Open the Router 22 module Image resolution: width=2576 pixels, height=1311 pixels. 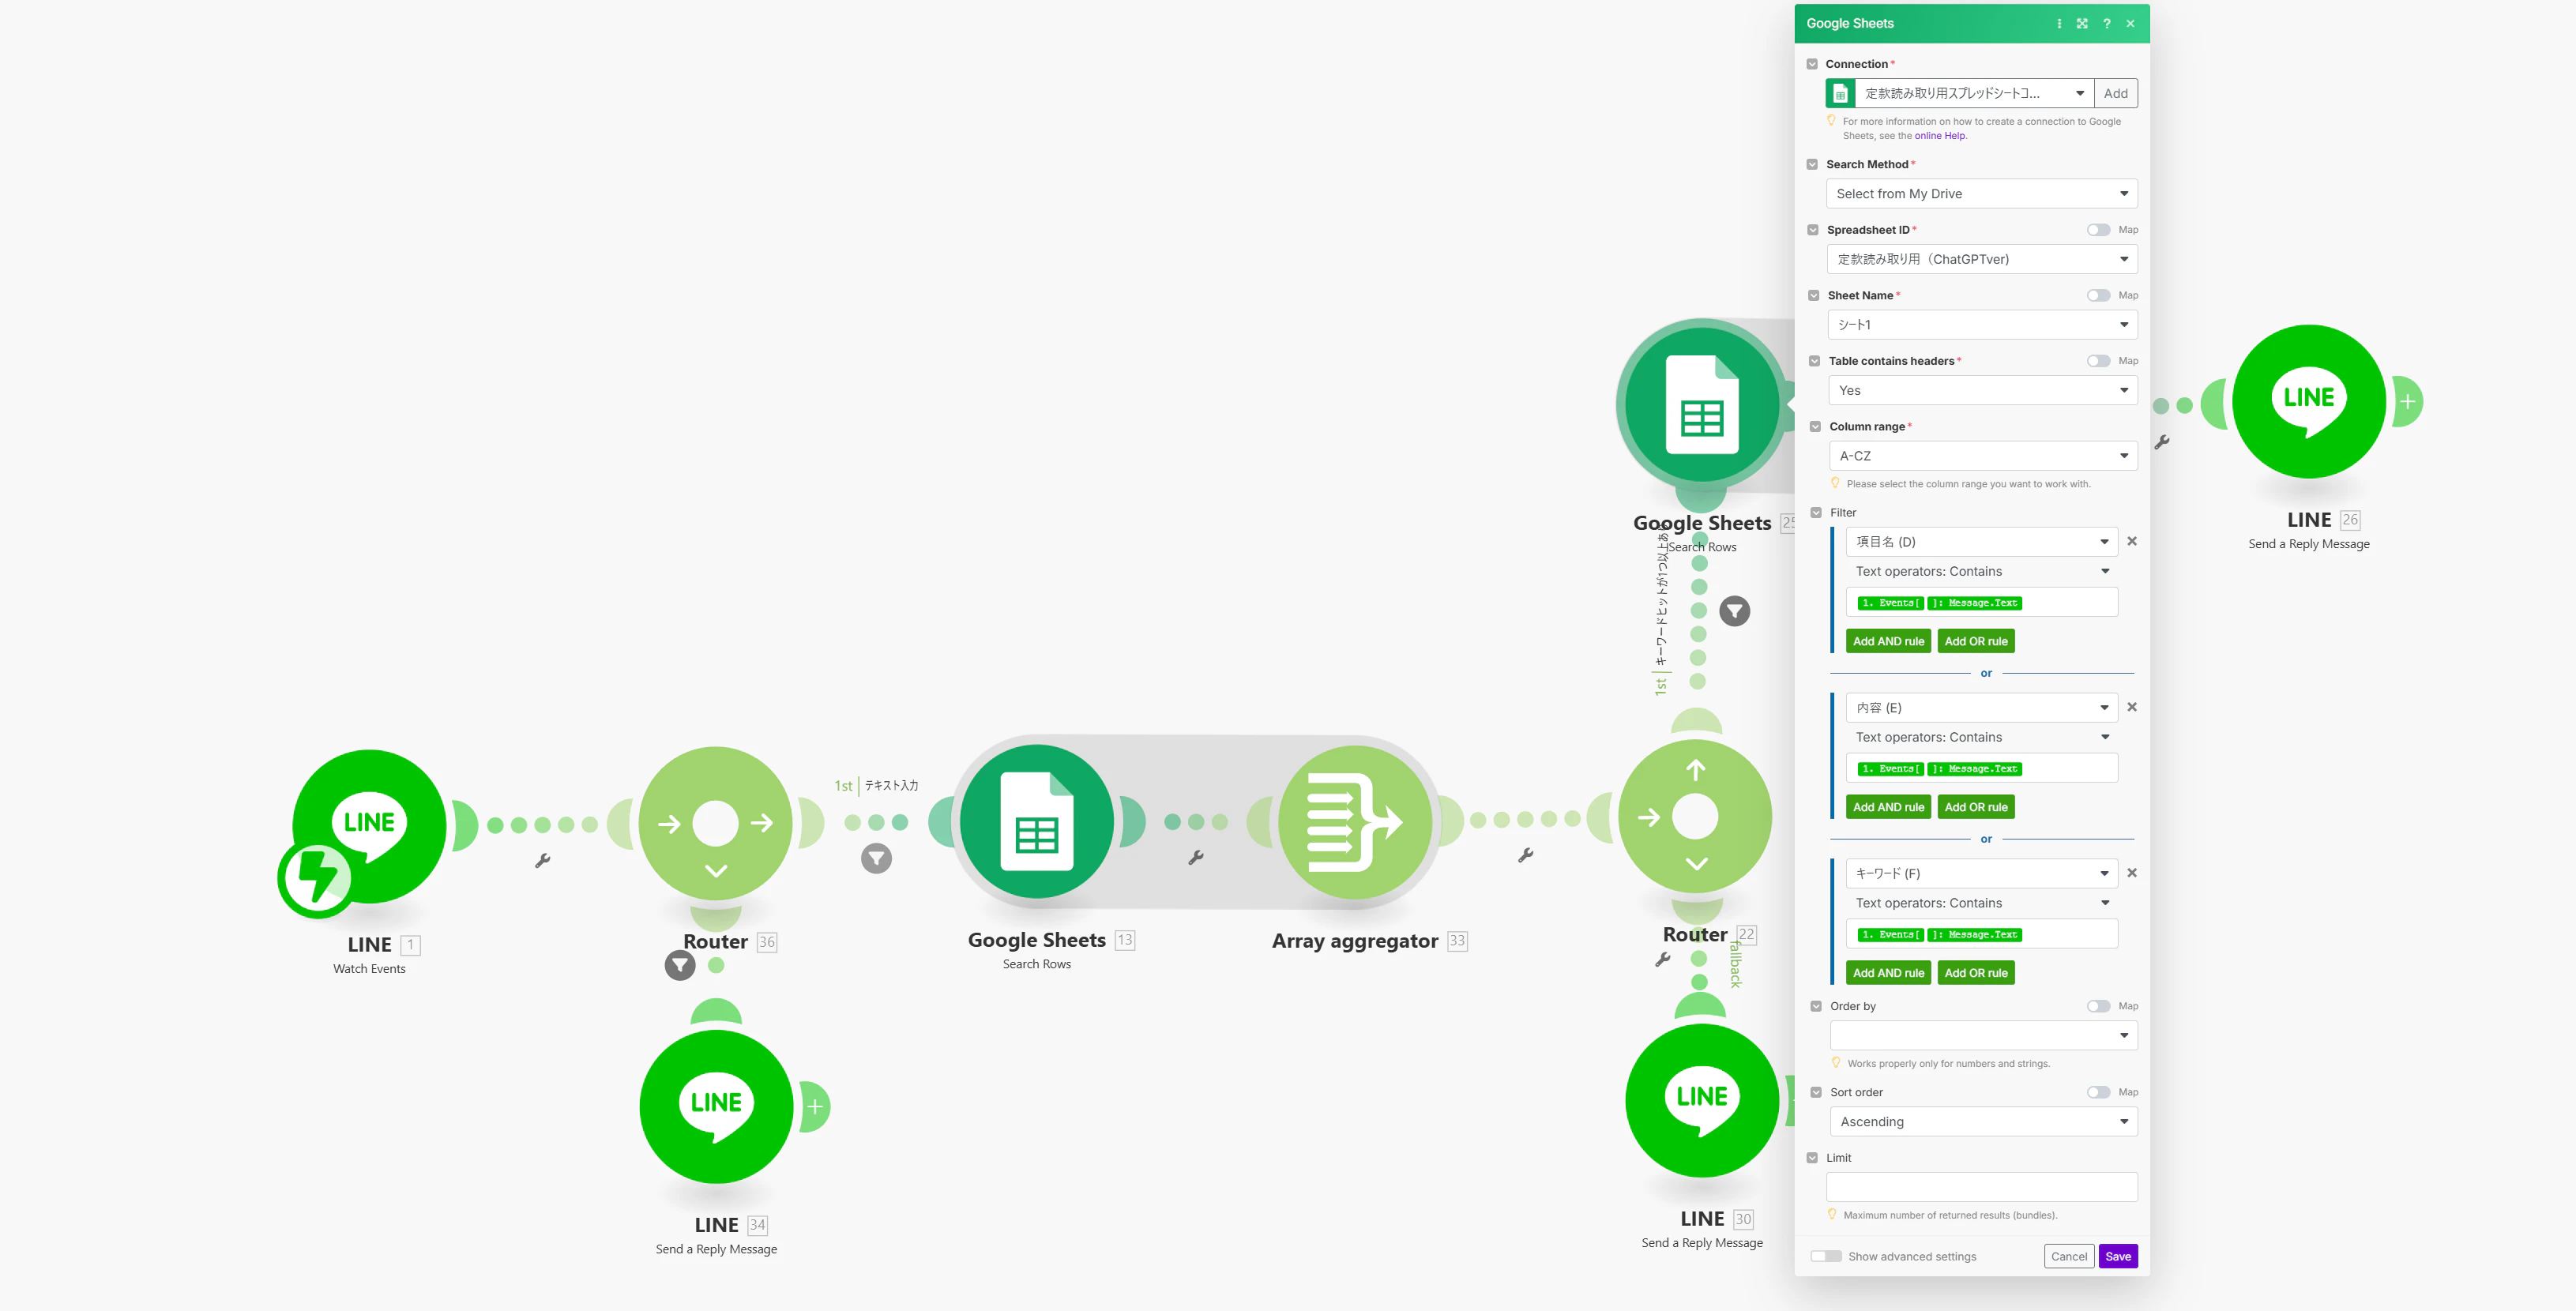coord(1695,817)
